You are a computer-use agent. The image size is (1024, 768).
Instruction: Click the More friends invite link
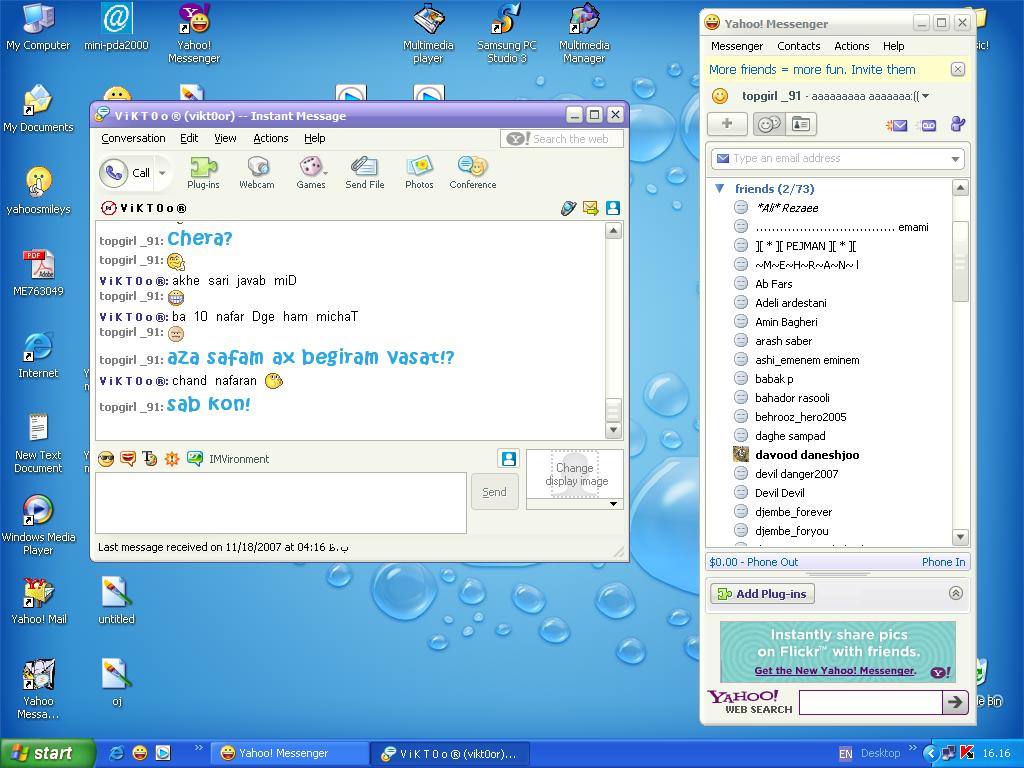812,70
